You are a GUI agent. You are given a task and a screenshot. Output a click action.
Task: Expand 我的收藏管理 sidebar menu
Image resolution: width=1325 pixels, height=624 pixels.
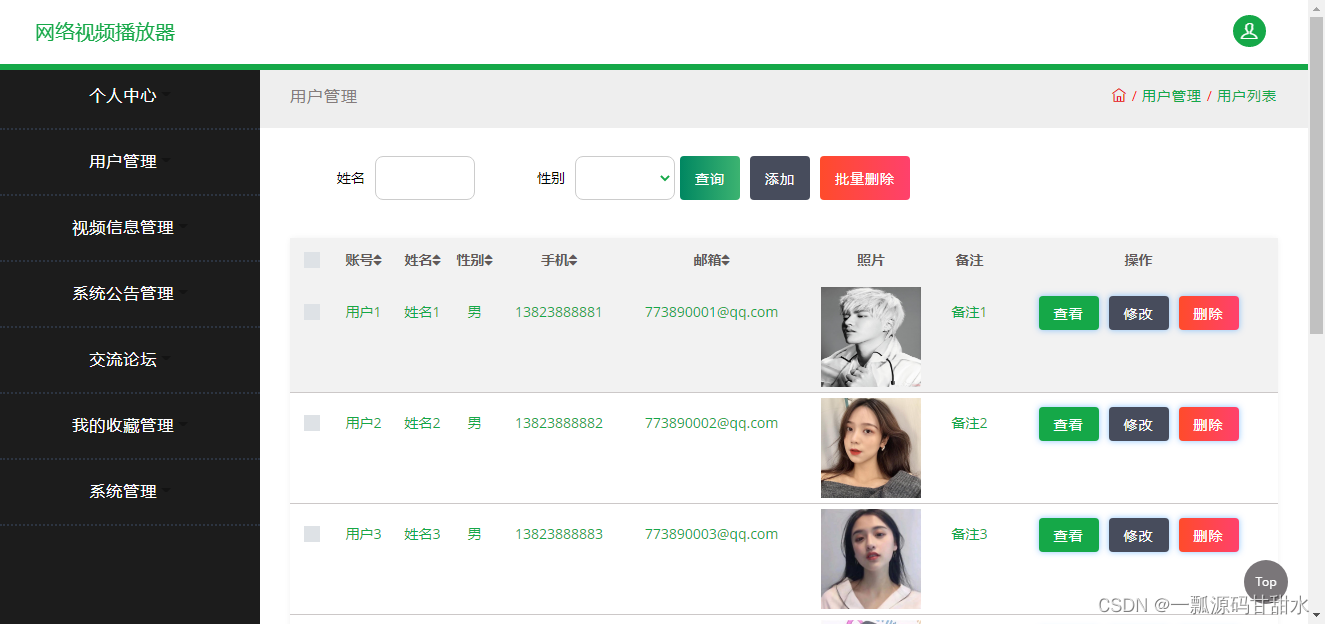130,426
